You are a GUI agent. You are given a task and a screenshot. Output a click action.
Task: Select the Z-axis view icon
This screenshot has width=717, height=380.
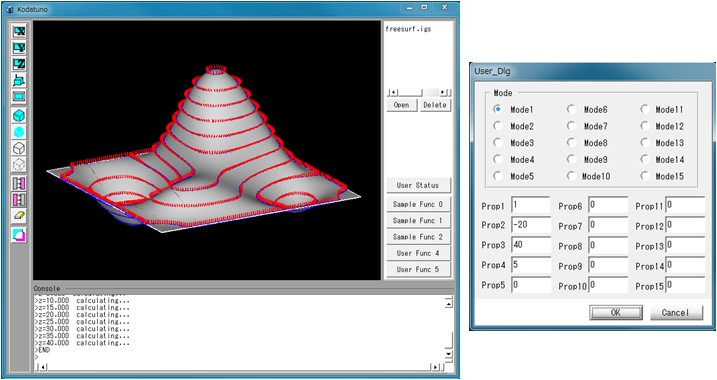pos(19,64)
